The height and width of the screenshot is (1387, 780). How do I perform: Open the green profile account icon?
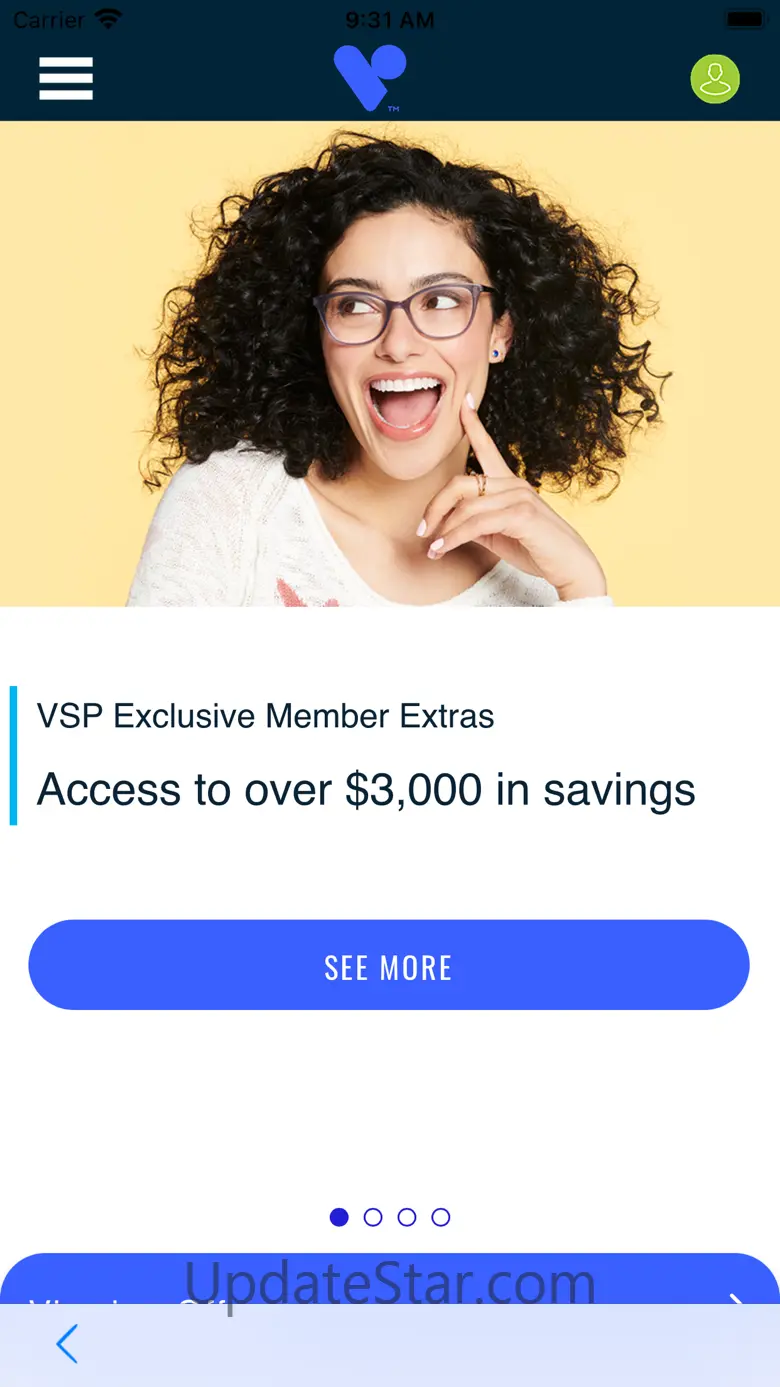point(715,79)
